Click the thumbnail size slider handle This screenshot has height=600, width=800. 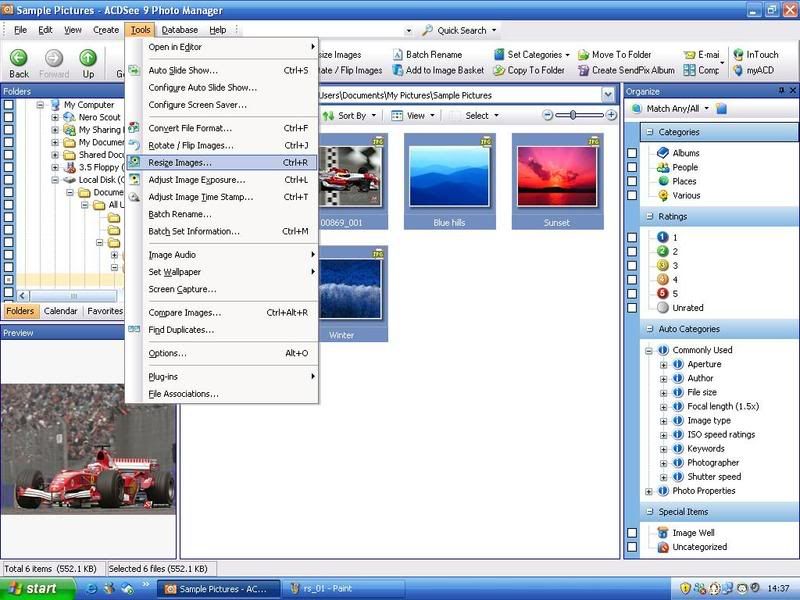[x=573, y=115]
